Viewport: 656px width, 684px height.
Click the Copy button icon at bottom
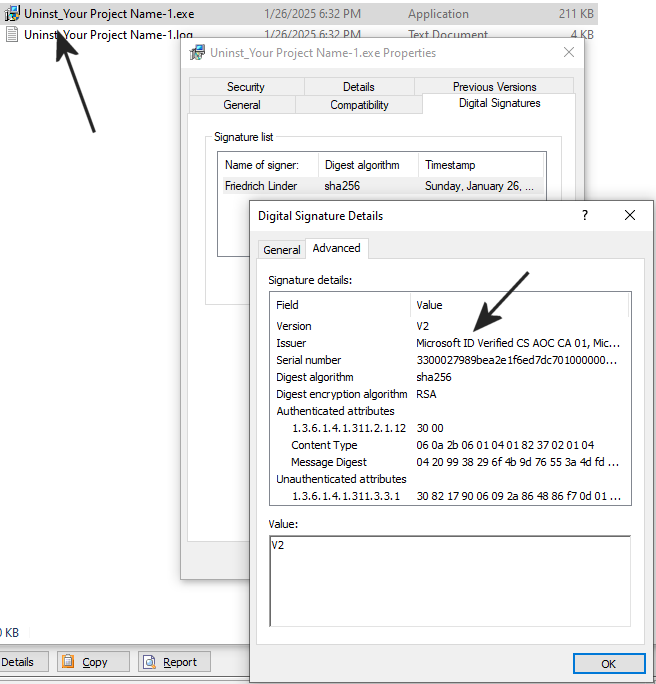point(69,662)
